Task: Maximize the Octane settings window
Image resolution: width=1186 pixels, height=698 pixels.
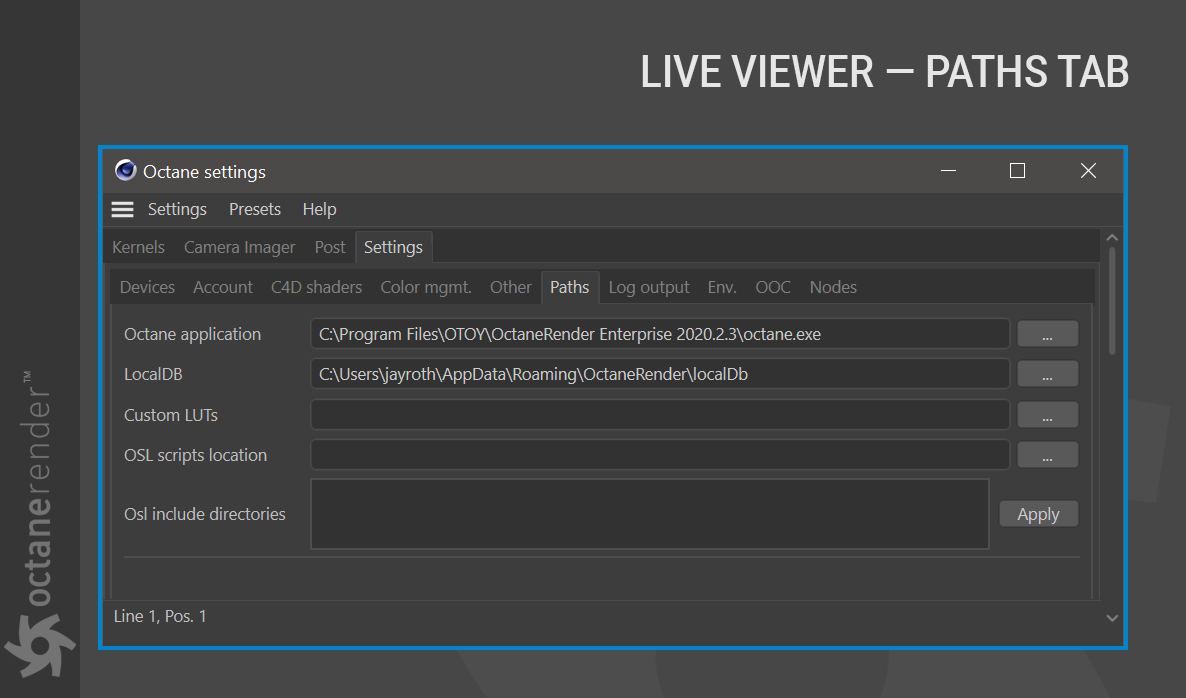Action: click(x=1017, y=171)
